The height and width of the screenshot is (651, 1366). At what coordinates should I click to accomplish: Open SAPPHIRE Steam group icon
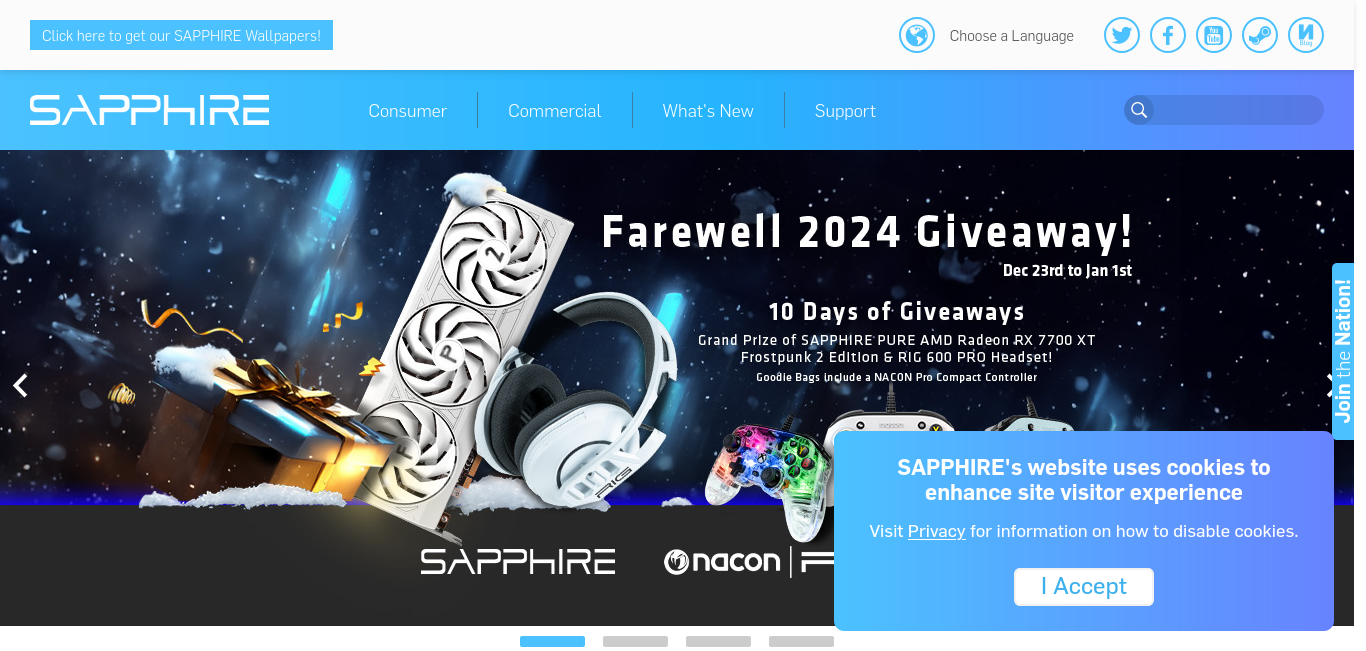click(x=1260, y=36)
